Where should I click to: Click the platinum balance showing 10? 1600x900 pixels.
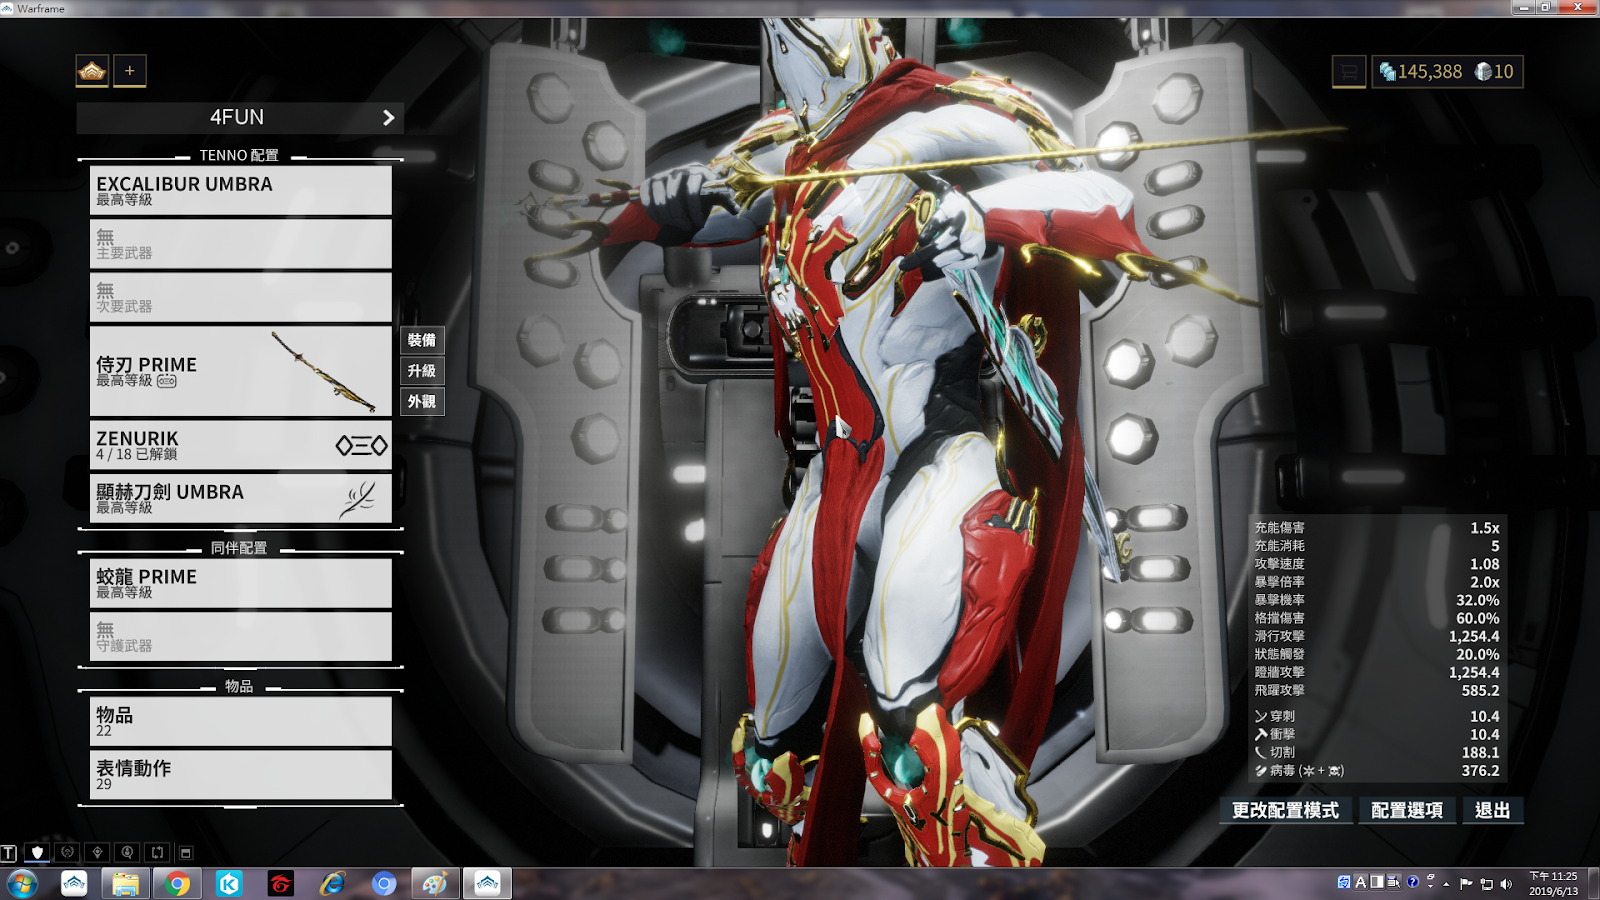coord(1495,72)
